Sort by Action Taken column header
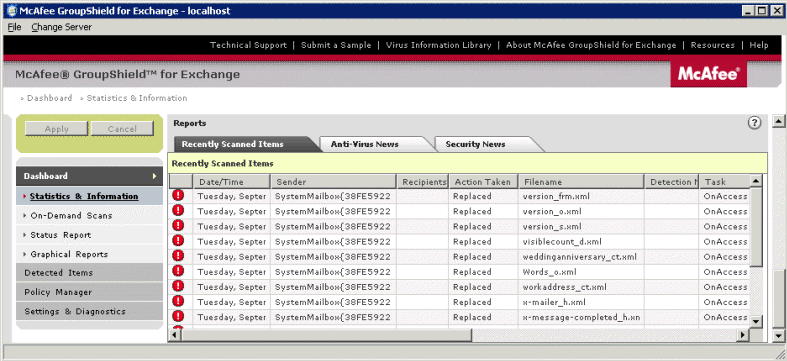Viewport: 787px width, 361px height. point(482,182)
